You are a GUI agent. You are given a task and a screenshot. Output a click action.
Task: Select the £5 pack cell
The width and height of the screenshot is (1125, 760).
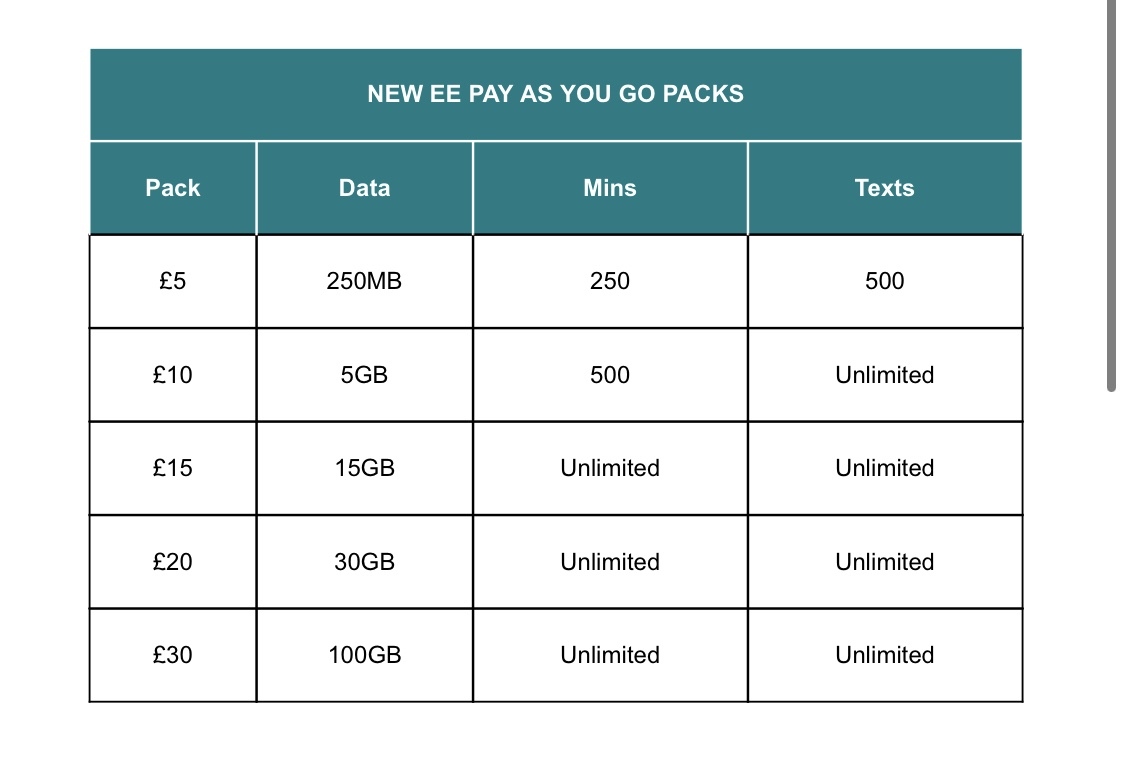click(173, 281)
